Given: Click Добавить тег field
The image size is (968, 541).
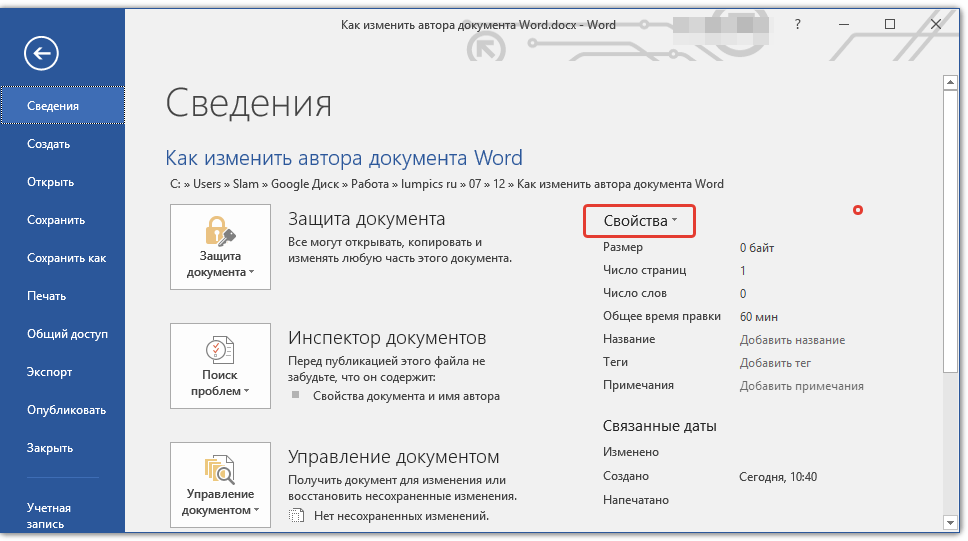Looking at the screenshot, I should [775, 363].
